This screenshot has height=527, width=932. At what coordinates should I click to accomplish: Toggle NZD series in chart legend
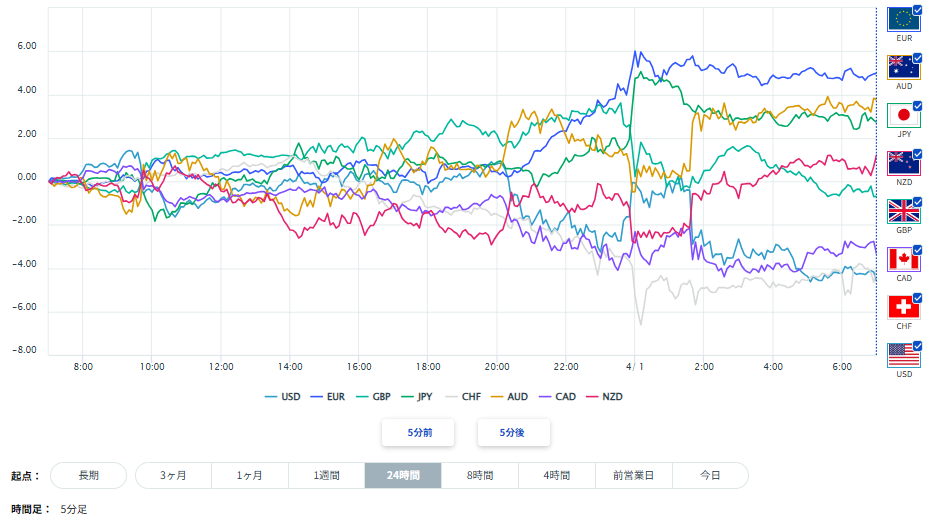point(604,397)
